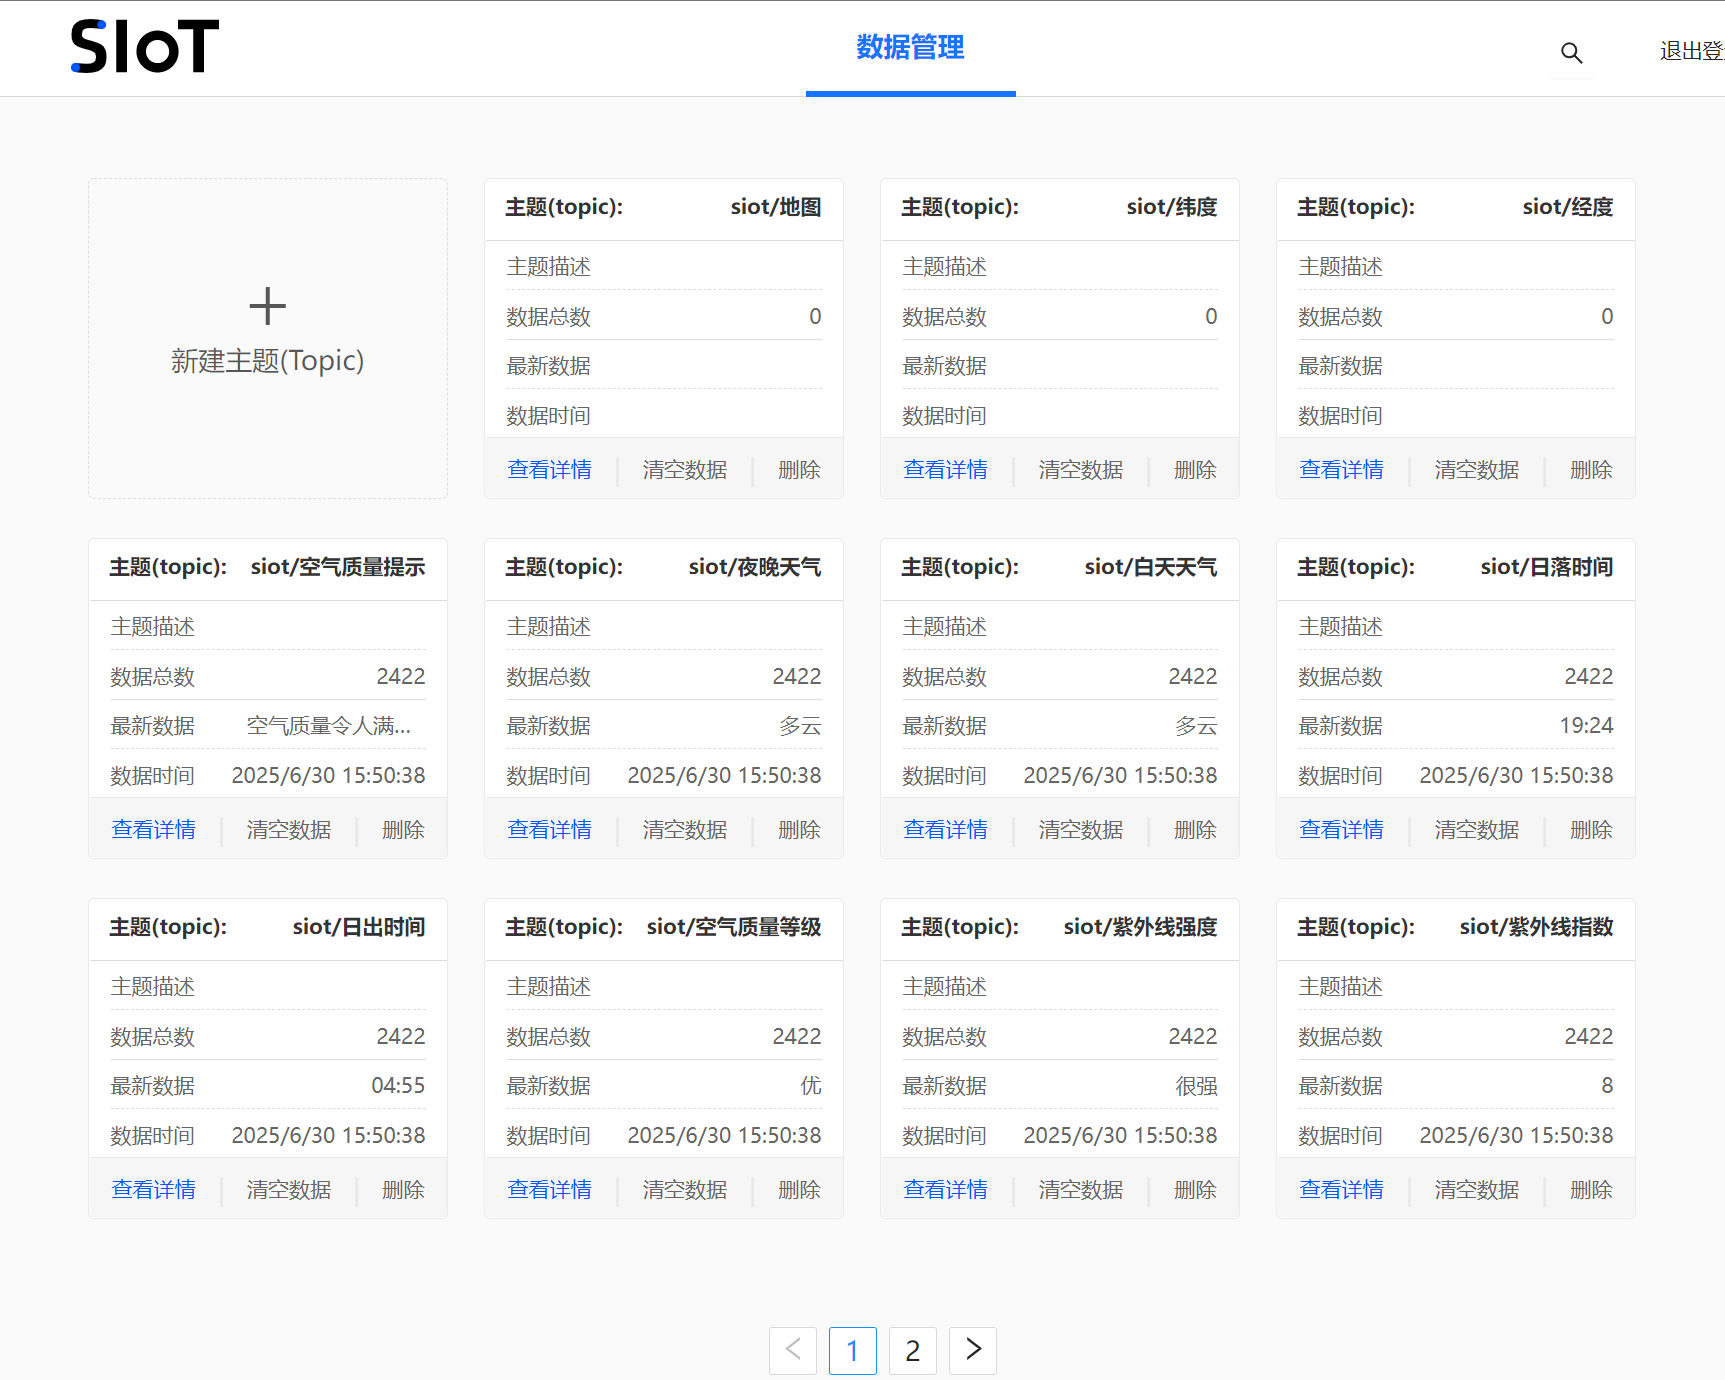1725x1380 pixels.
Task: View details of siot/纬度 topic
Action: click(945, 469)
